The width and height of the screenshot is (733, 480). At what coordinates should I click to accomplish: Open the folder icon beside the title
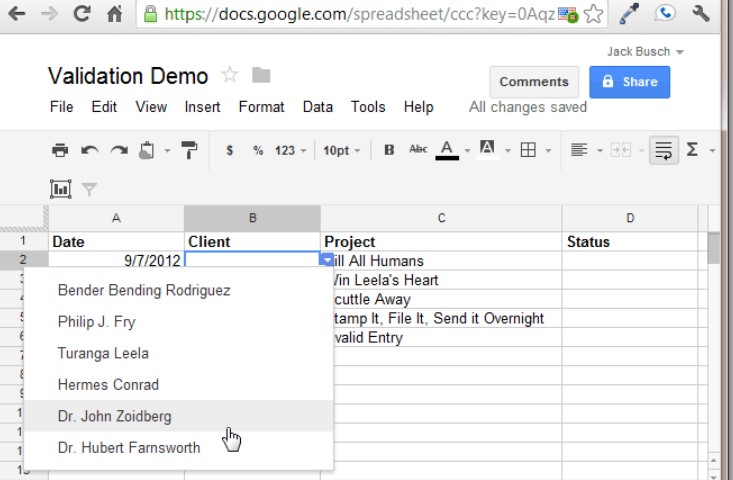[261, 75]
